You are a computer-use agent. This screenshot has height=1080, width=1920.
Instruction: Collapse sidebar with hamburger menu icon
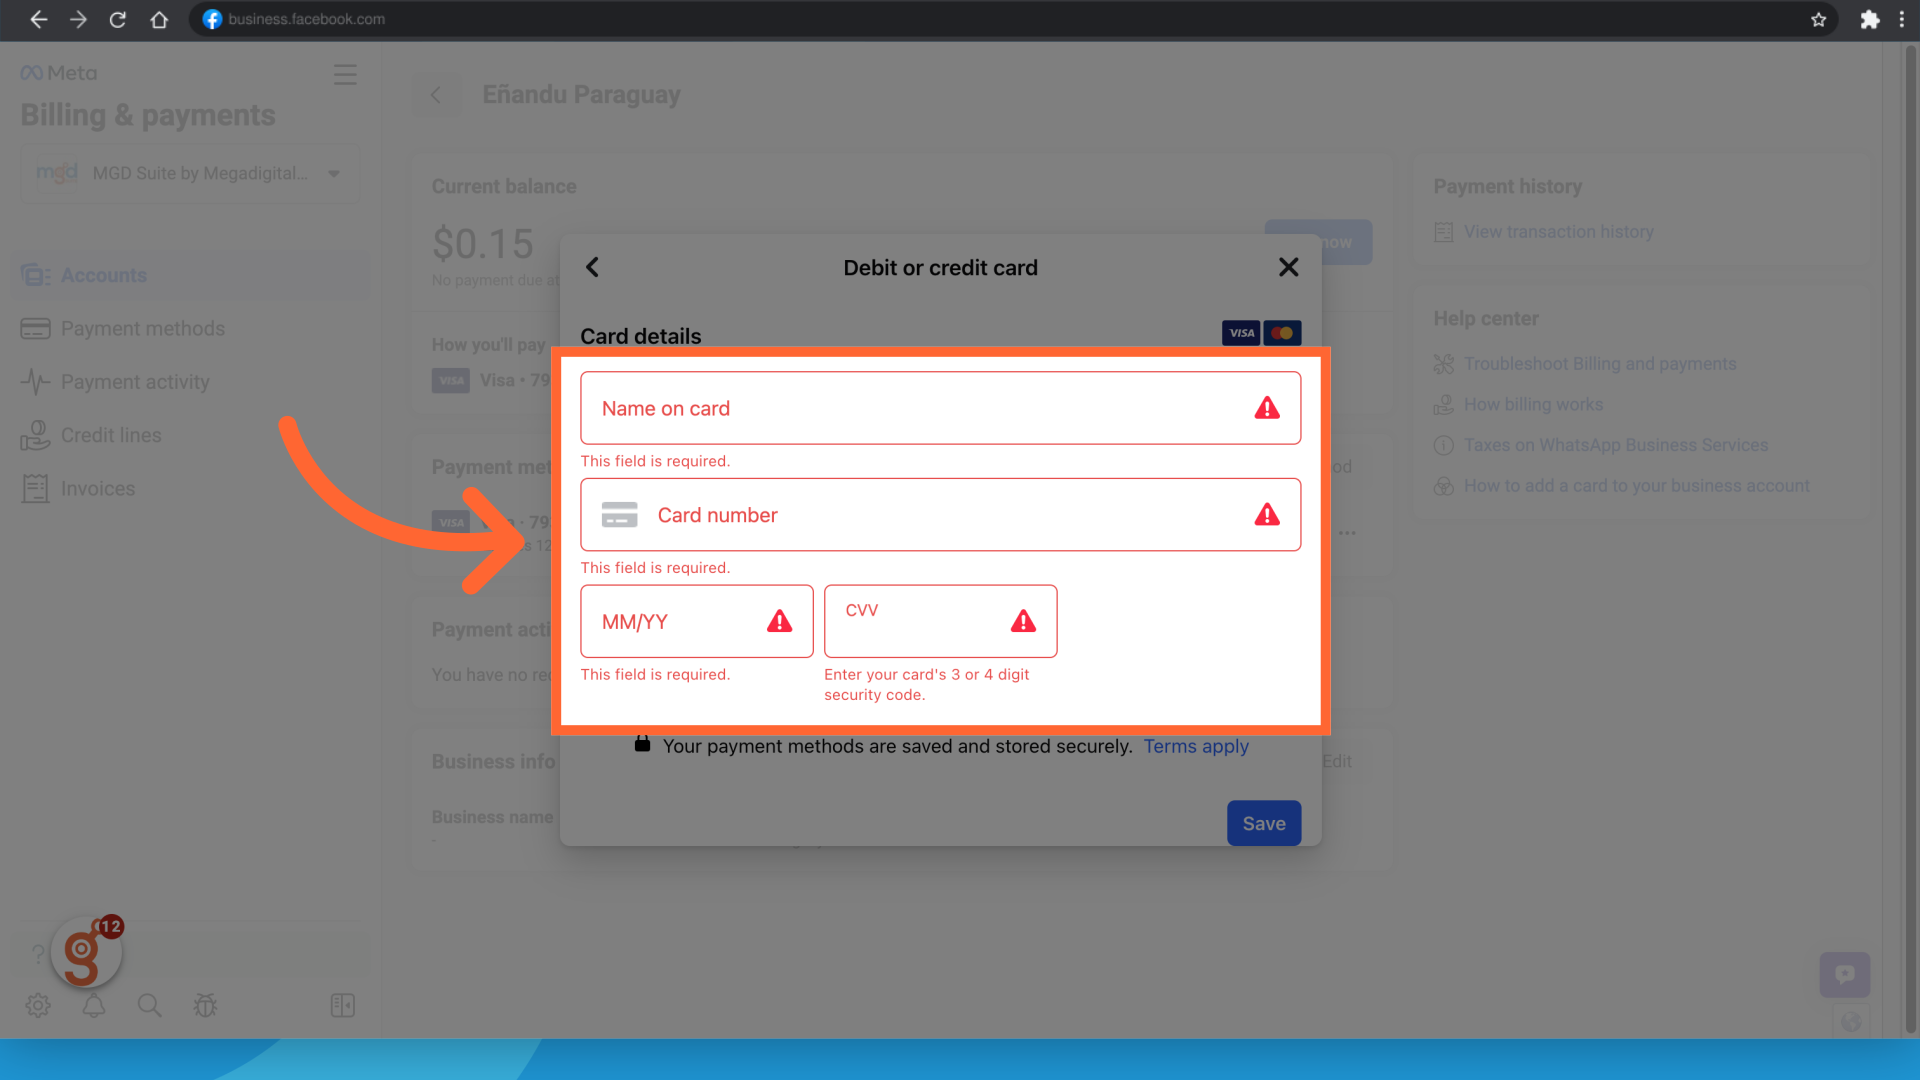[x=345, y=75]
